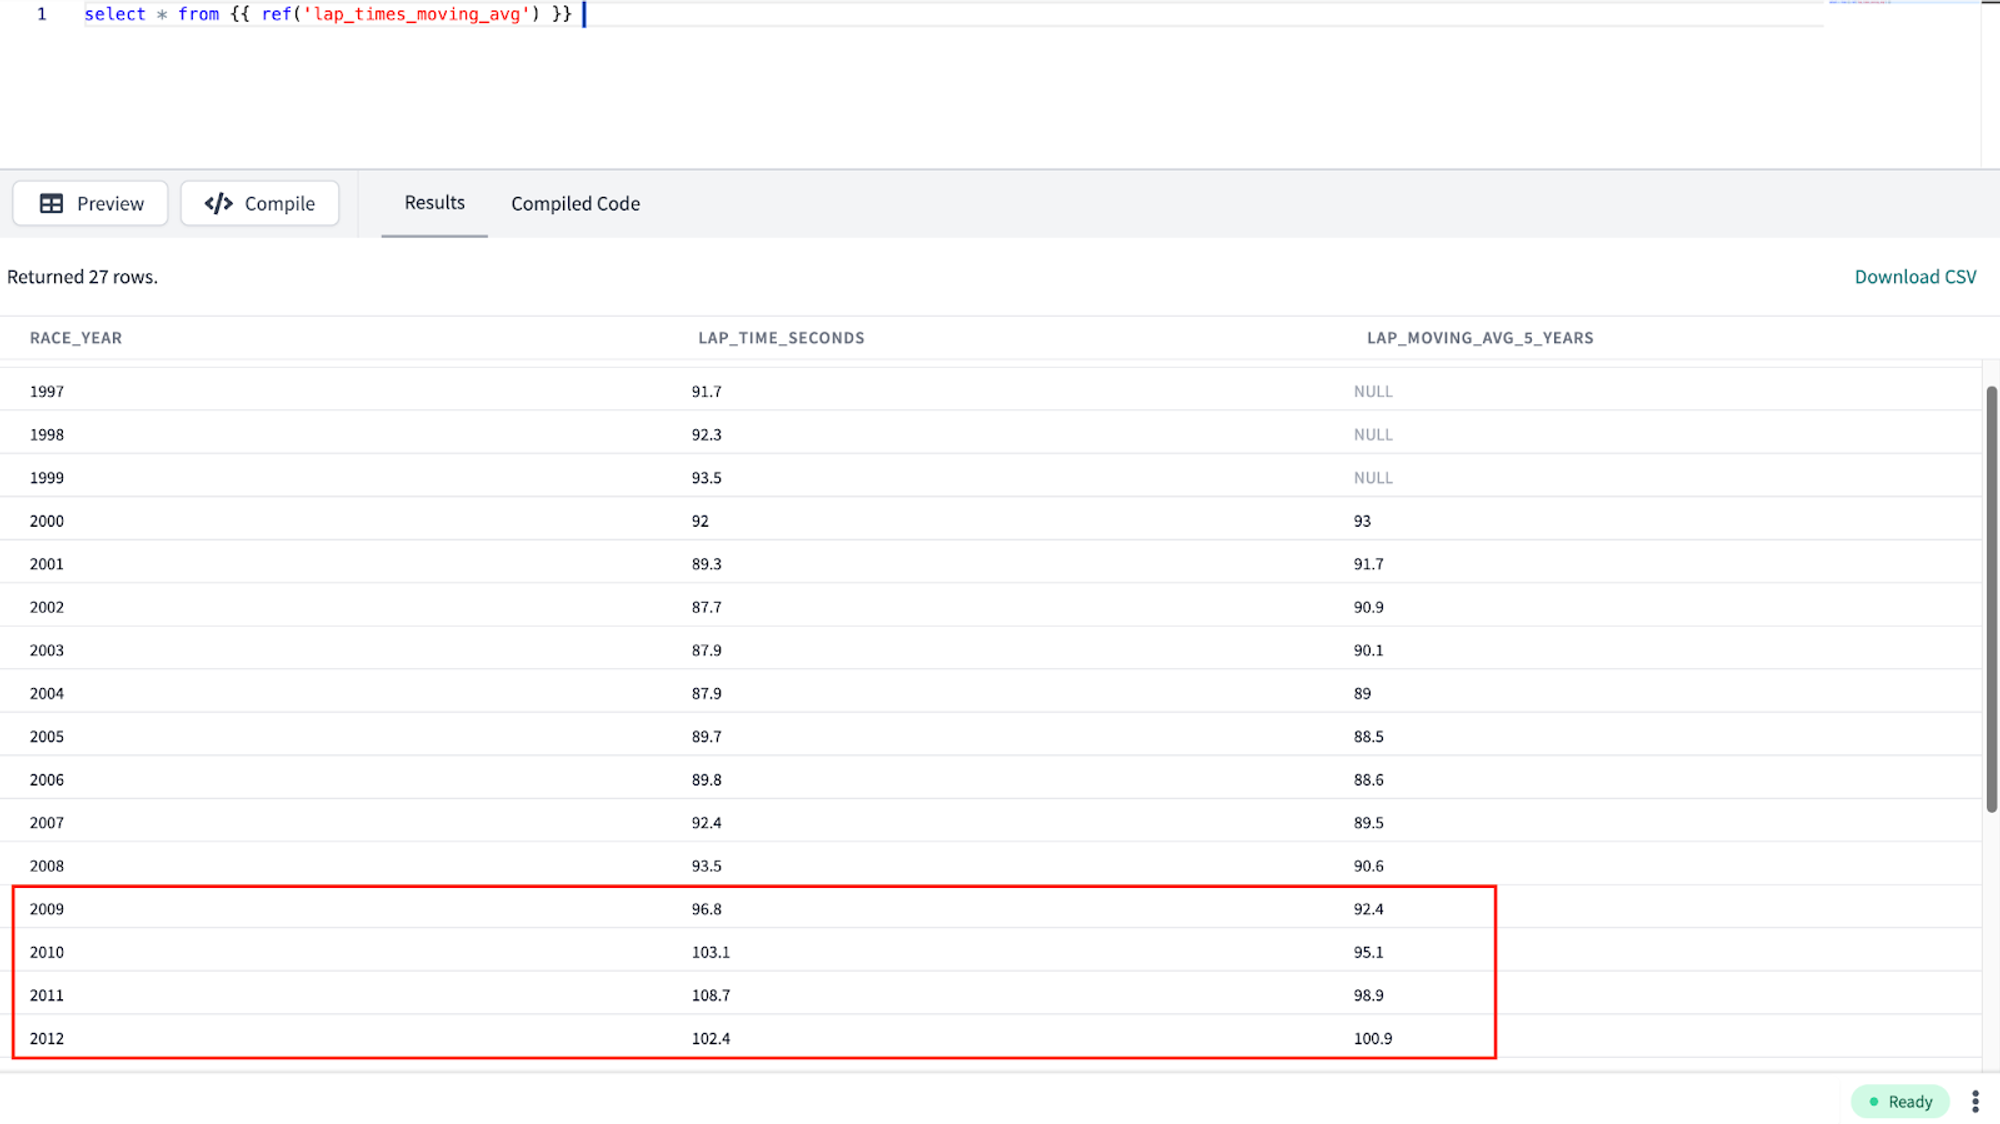This screenshot has height=1124, width=2000.
Task: Click the LAP_MOVING_AVG_5_YEARS column header
Action: point(1479,338)
